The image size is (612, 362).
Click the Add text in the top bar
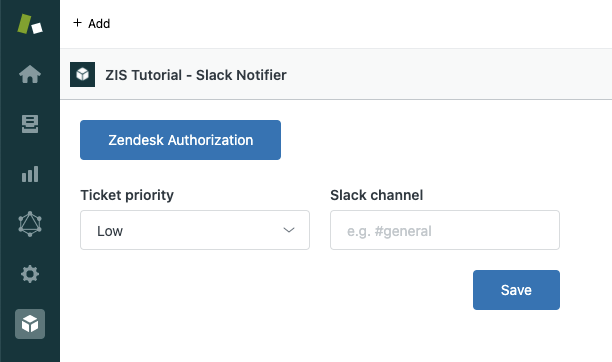pyautogui.click(x=99, y=24)
